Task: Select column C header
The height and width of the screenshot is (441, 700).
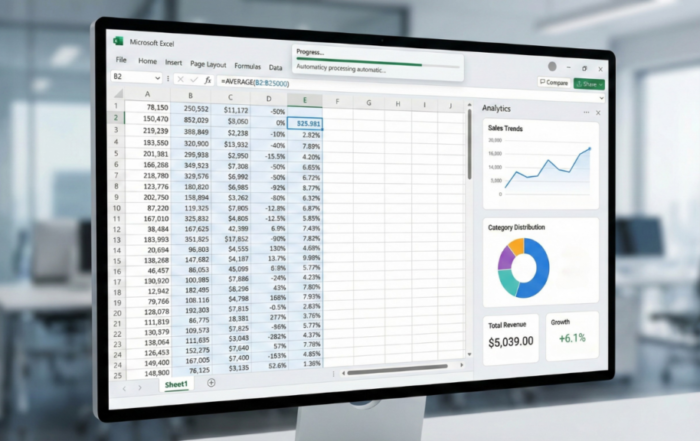Action: coord(230,97)
